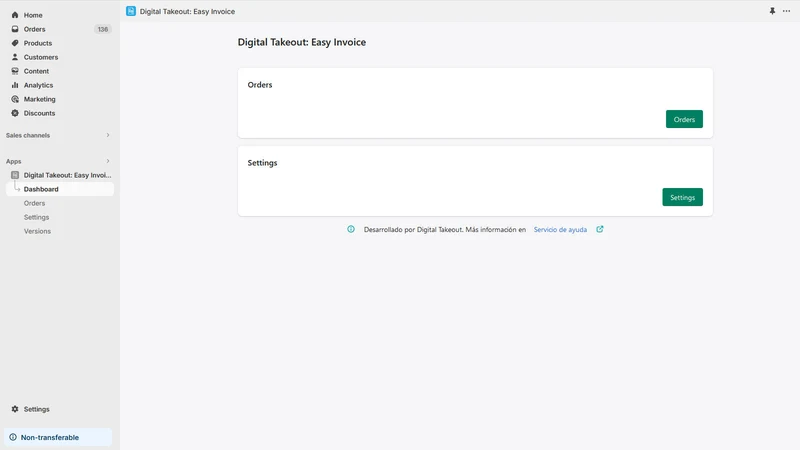
Task: Select Dashboard under the app
Action: 60,189
